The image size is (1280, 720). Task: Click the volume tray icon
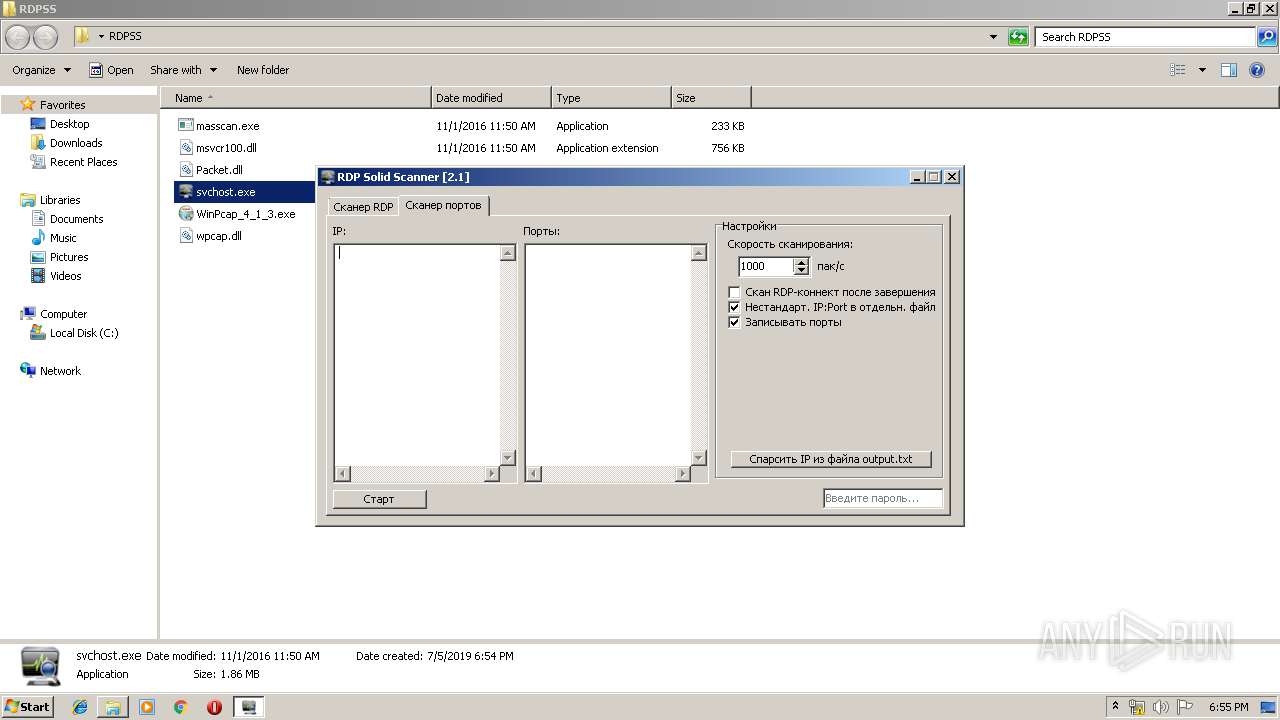coord(1160,707)
